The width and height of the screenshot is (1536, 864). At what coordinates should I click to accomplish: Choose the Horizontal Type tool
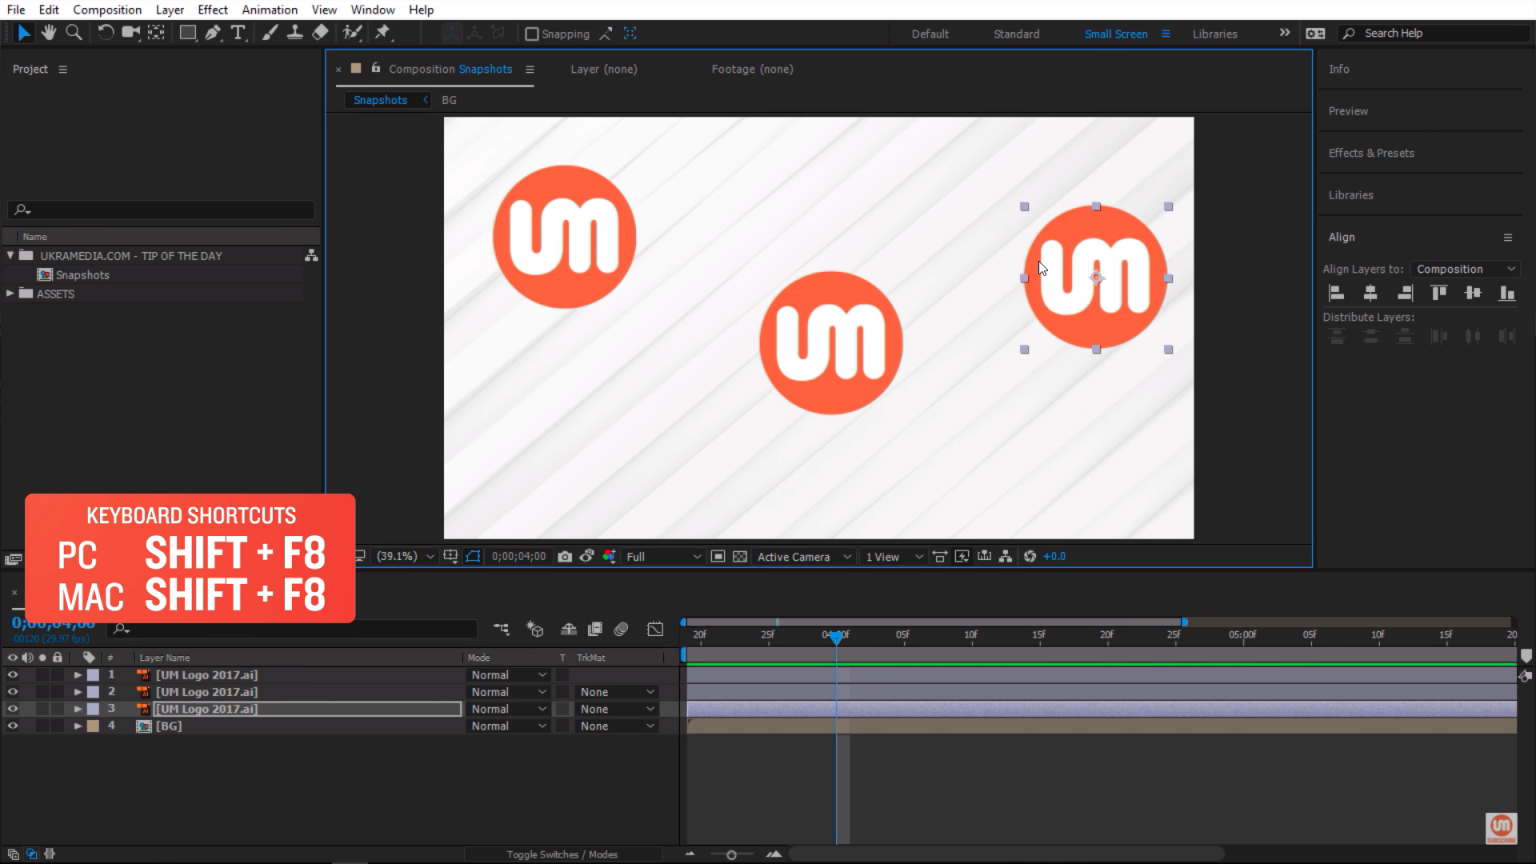(238, 33)
